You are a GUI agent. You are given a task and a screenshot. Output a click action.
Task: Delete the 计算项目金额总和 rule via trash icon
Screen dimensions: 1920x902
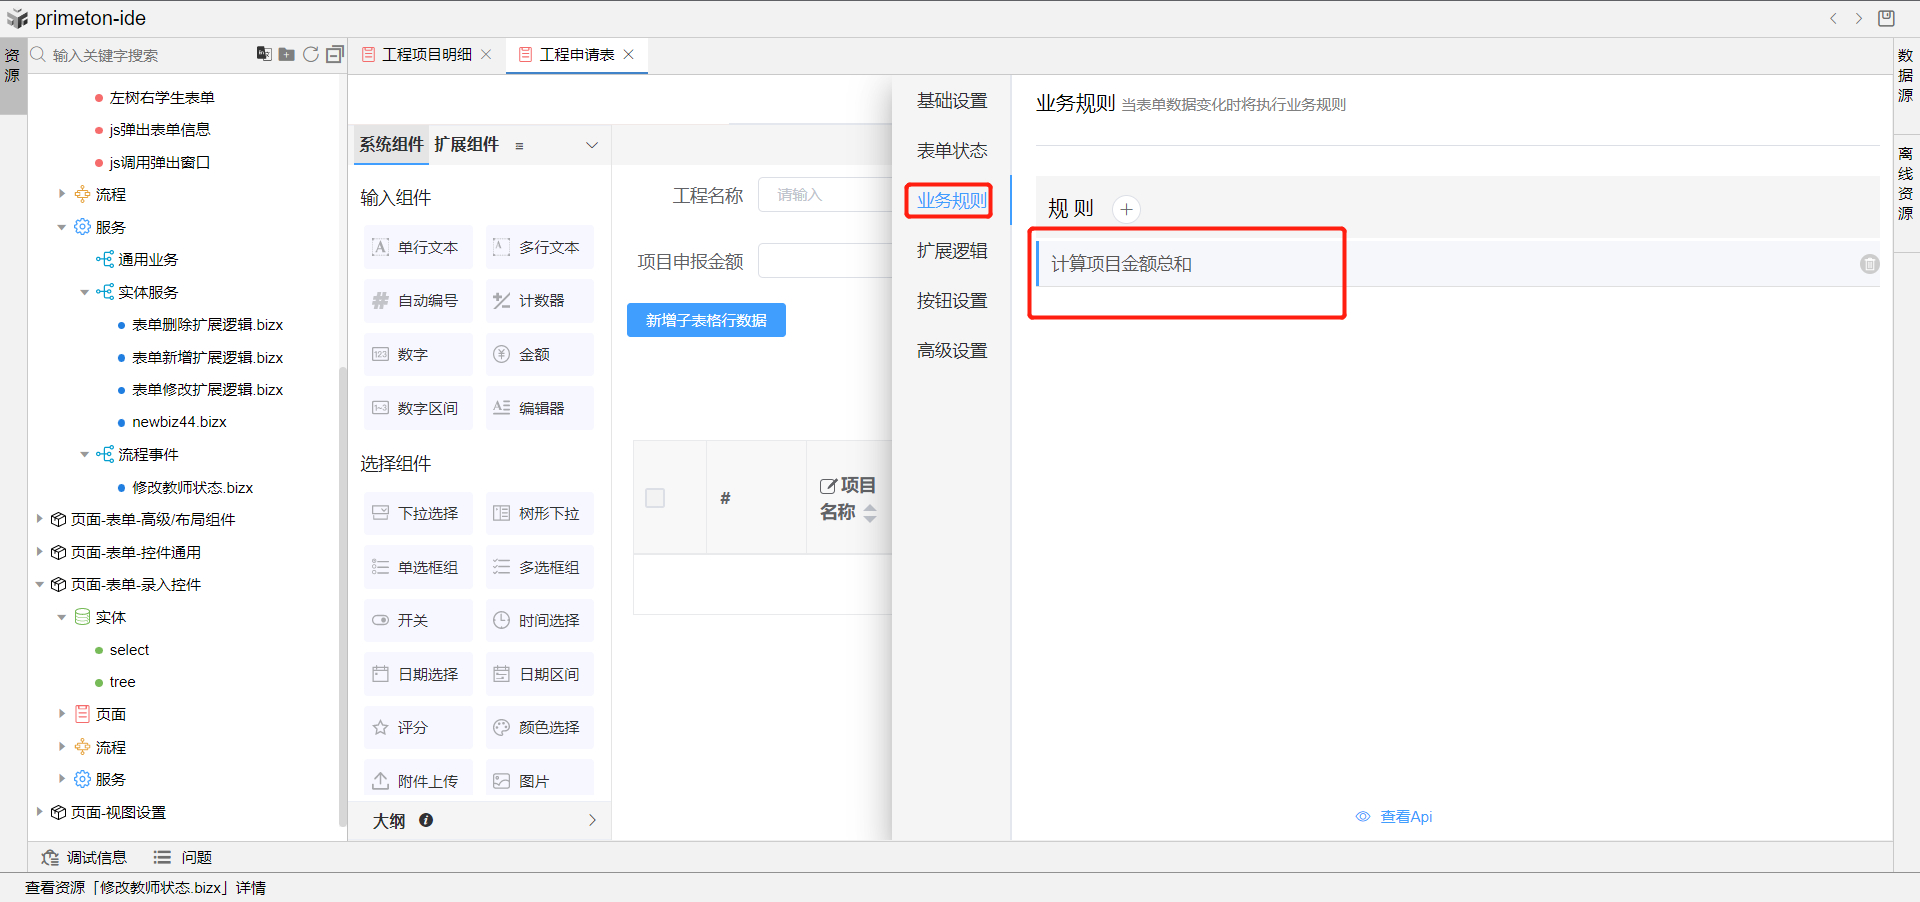[1869, 264]
